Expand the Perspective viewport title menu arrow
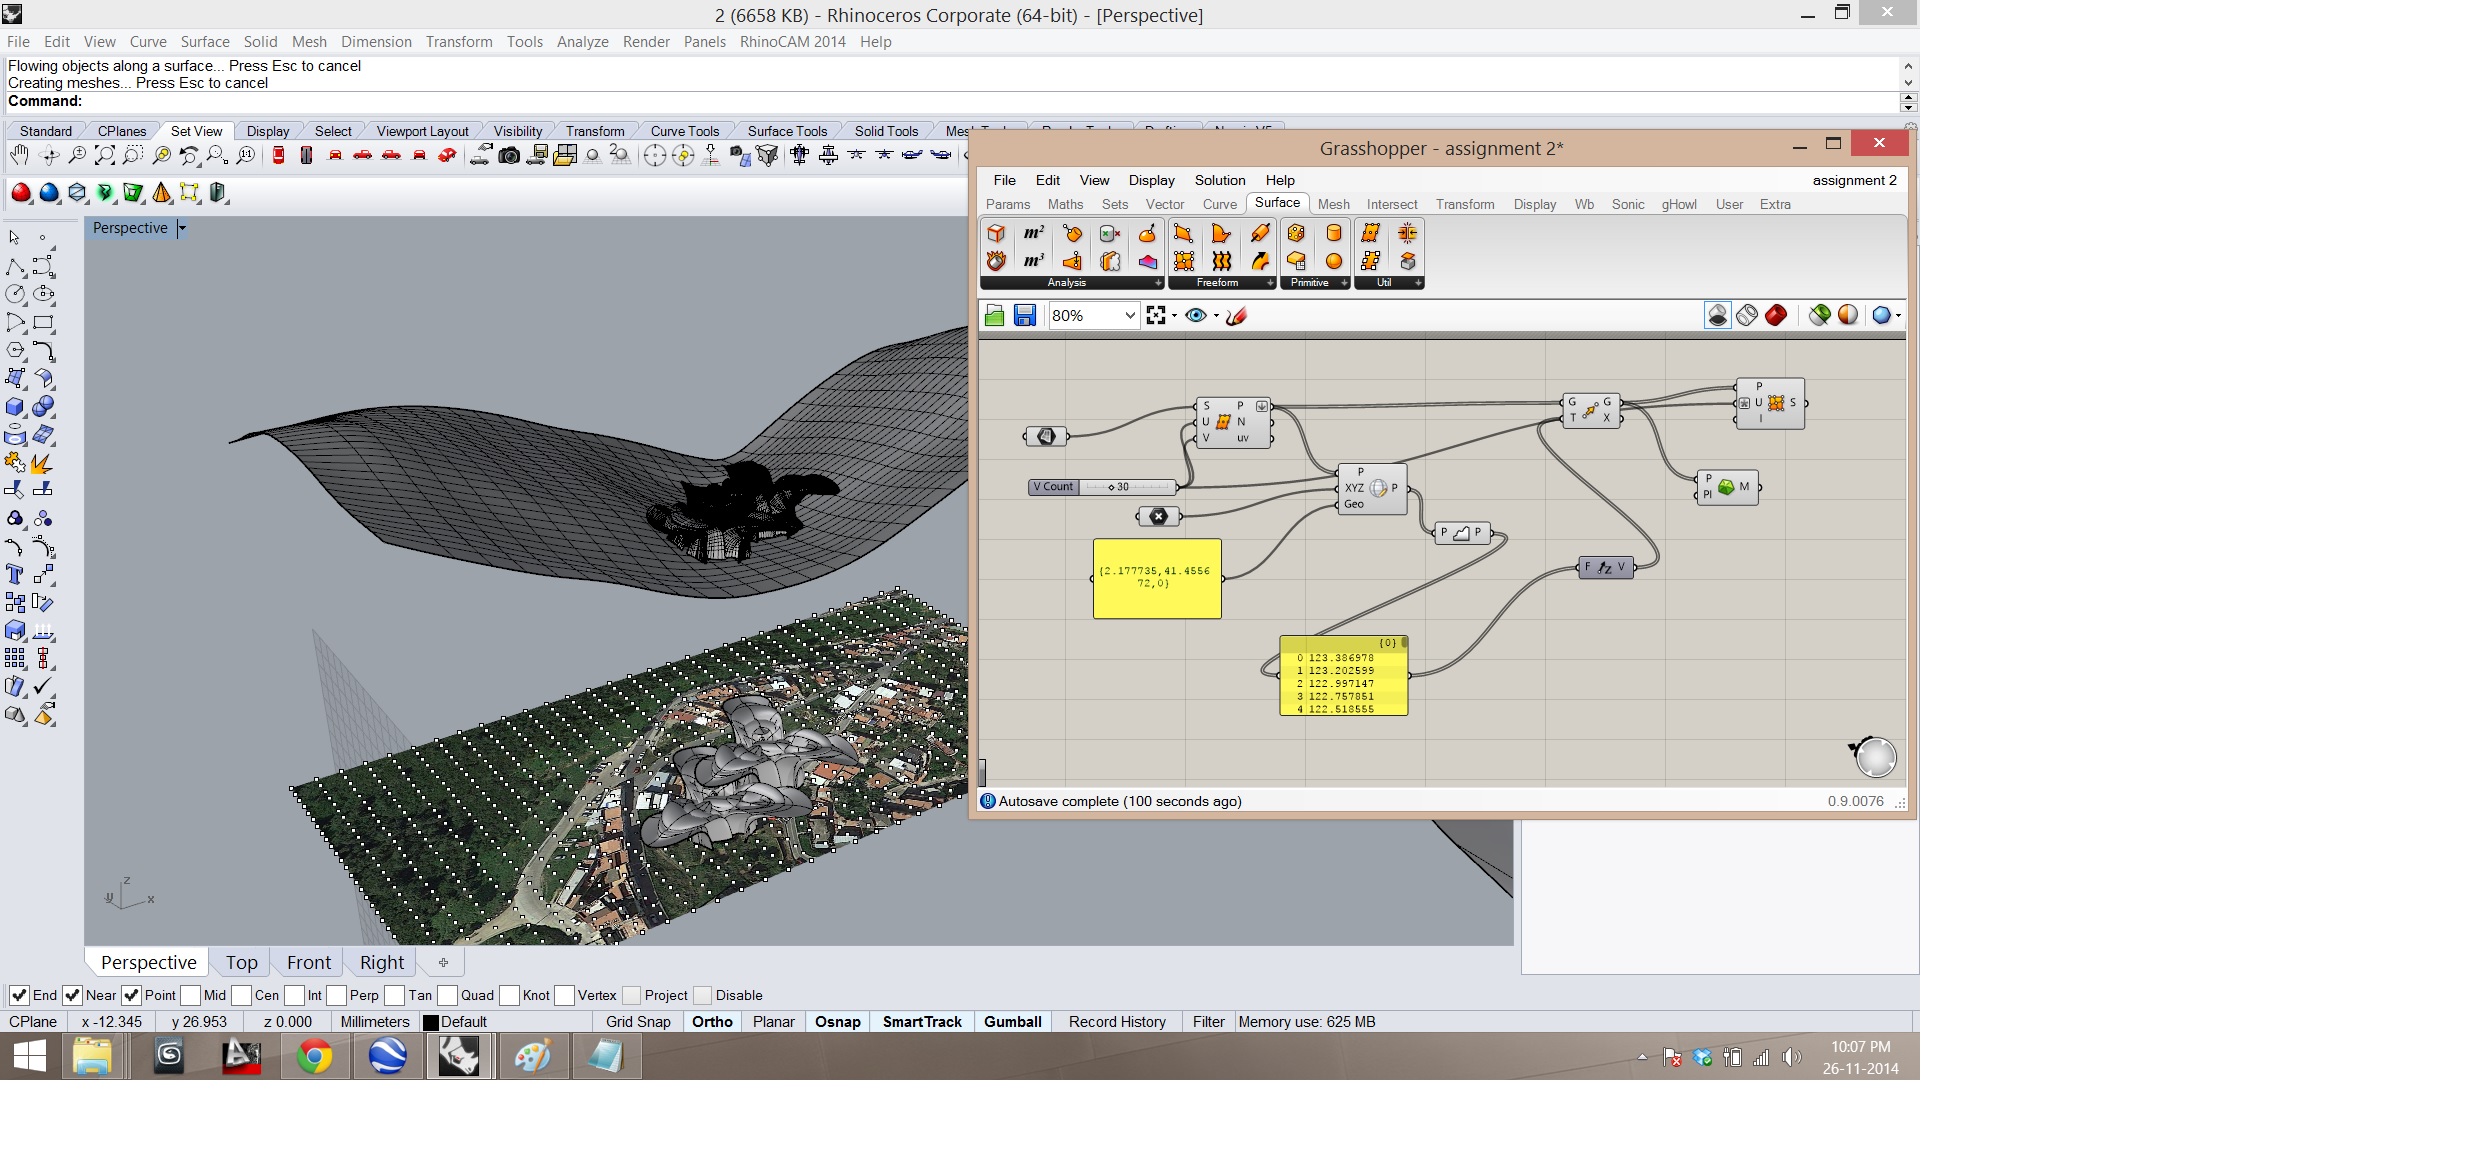The width and height of the screenshot is (2482, 1159). coord(182,228)
